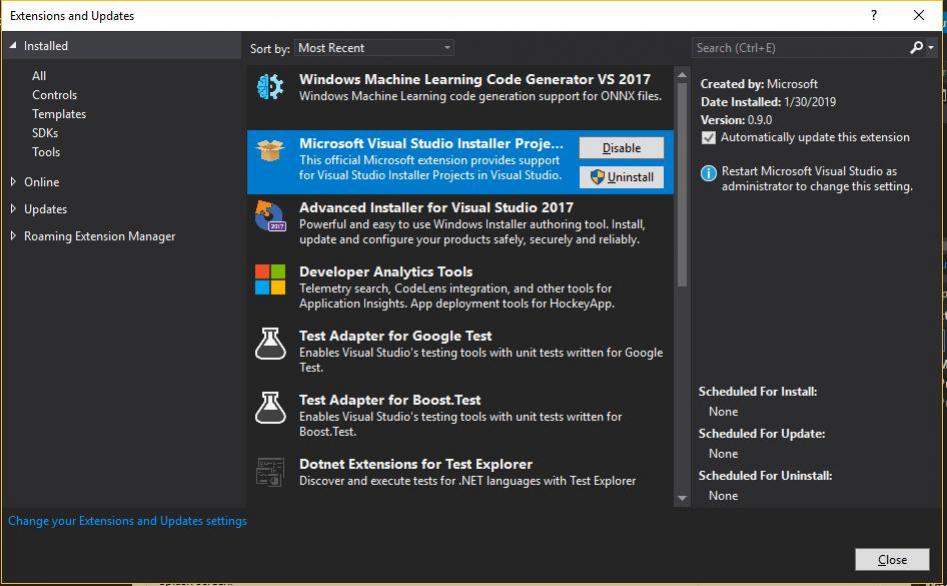Open search options dropdown arrow
Viewport: 947px width, 586px height.
click(x=931, y=47)
